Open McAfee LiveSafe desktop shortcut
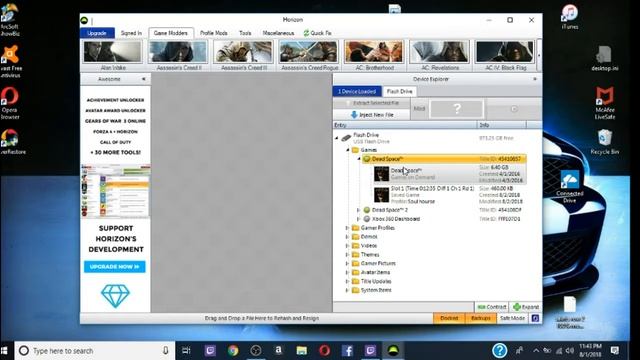The height and width of the screenshot is (360, 640). (x=605, y=103)
